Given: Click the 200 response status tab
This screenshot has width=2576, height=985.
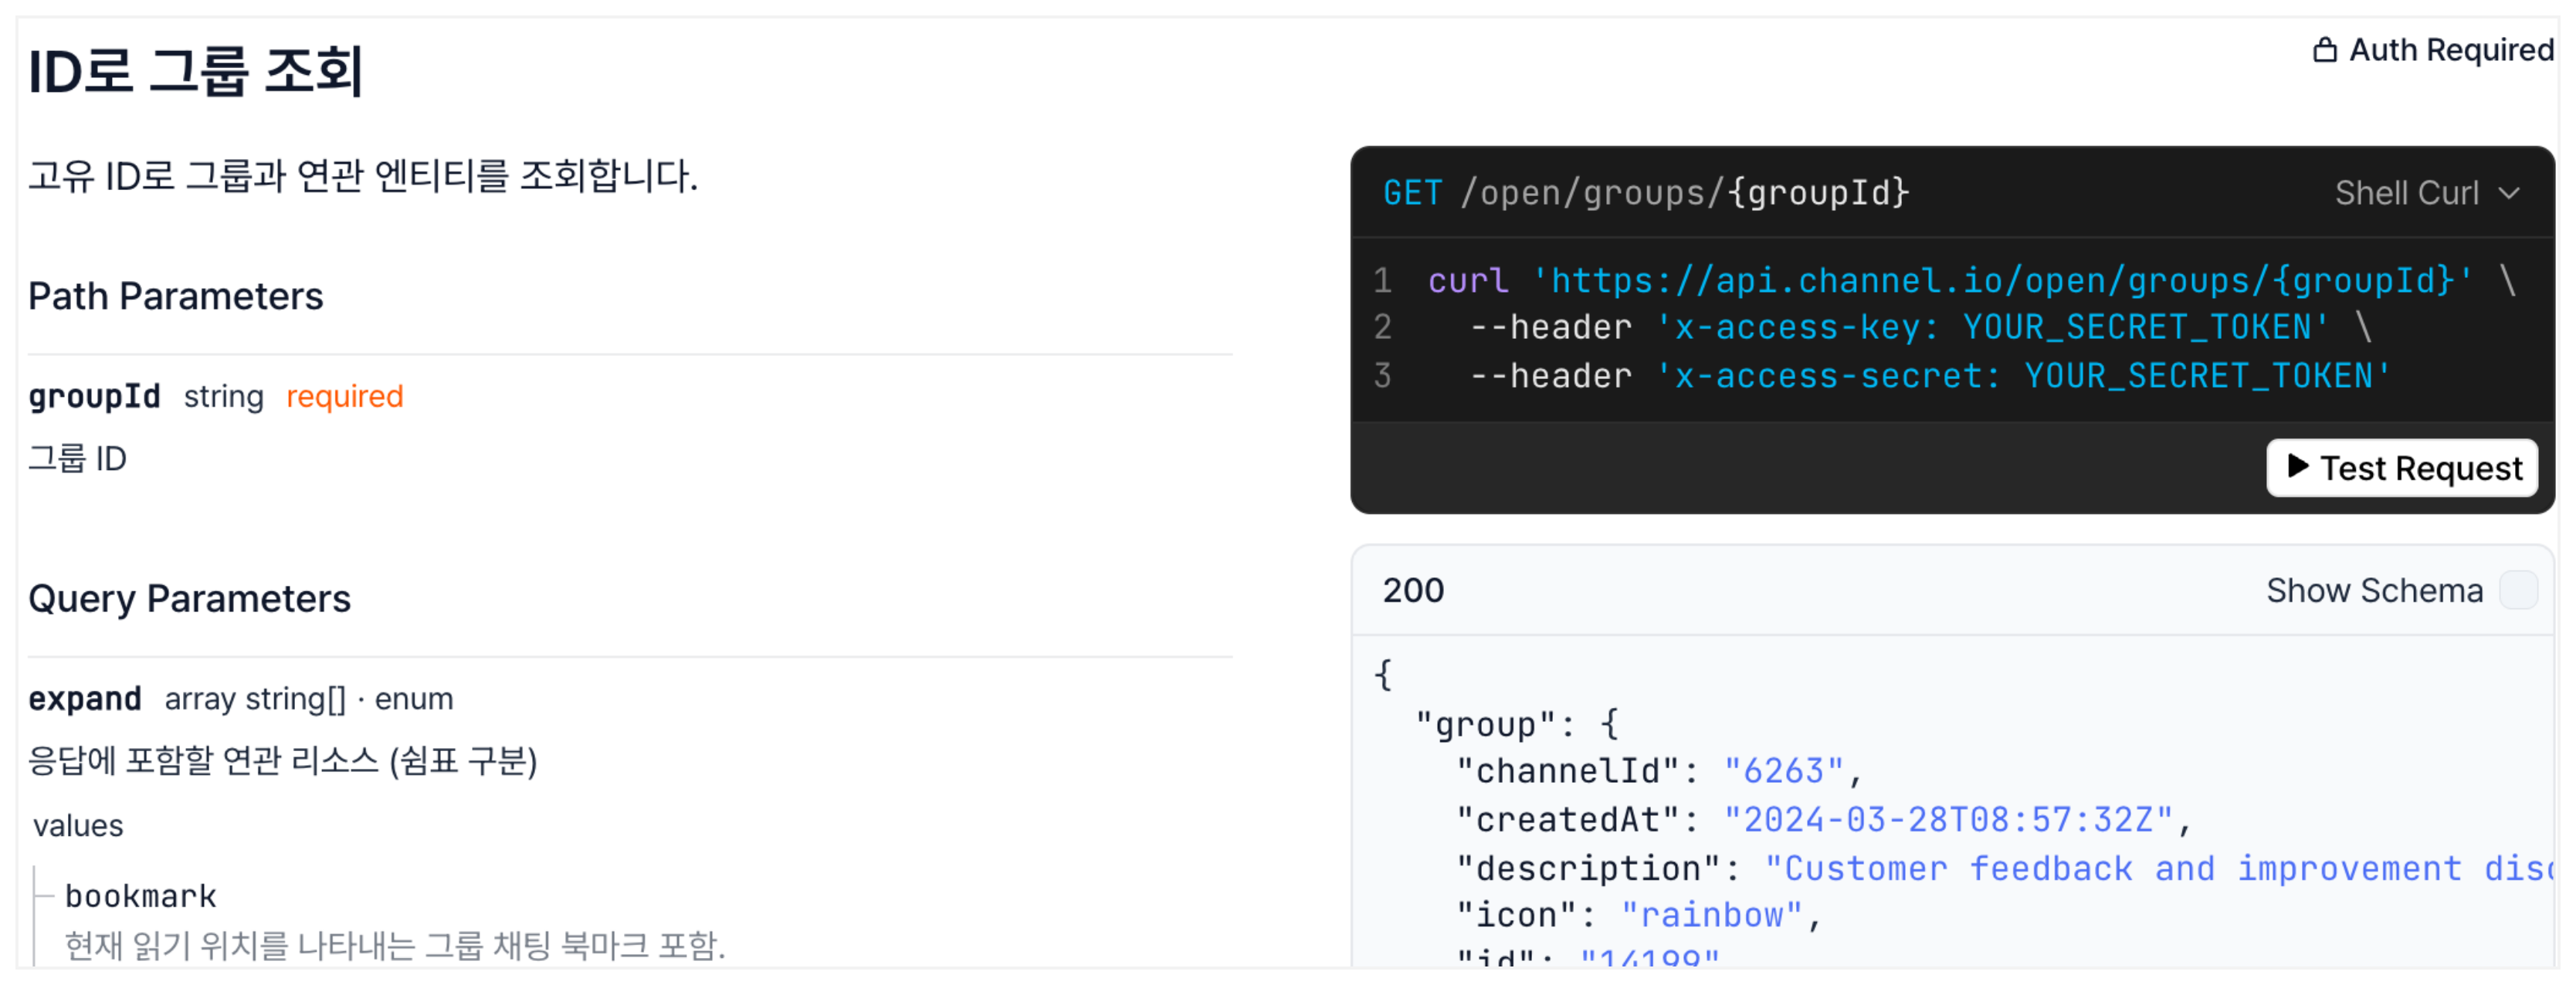Looking at the screenshot, I should (x=1412, y=590).
